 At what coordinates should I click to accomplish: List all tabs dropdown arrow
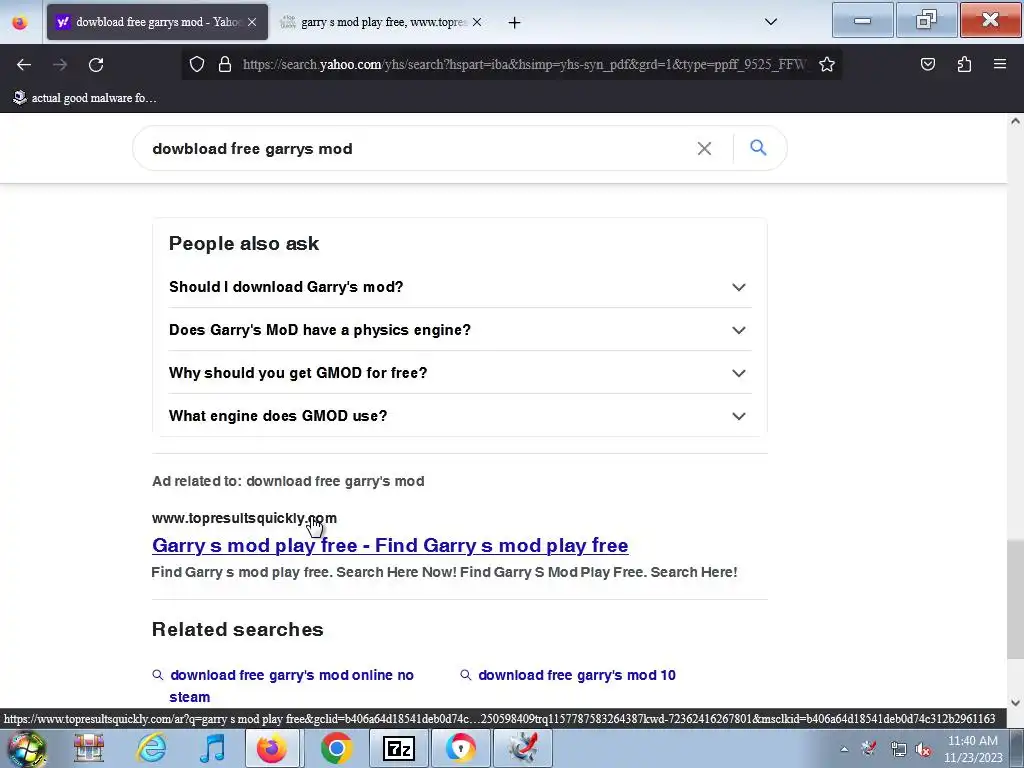click(x=771, y=22)
